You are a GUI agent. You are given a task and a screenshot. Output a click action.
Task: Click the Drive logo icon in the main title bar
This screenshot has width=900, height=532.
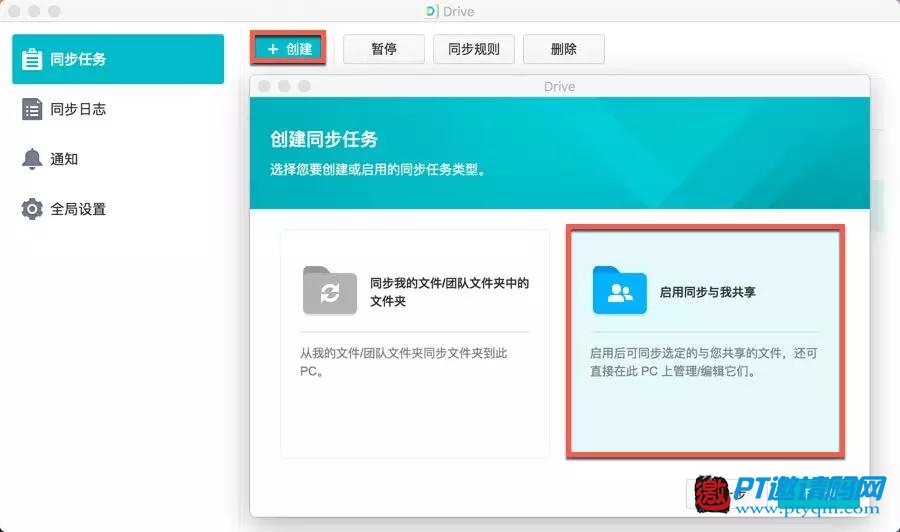coord(432,11)
